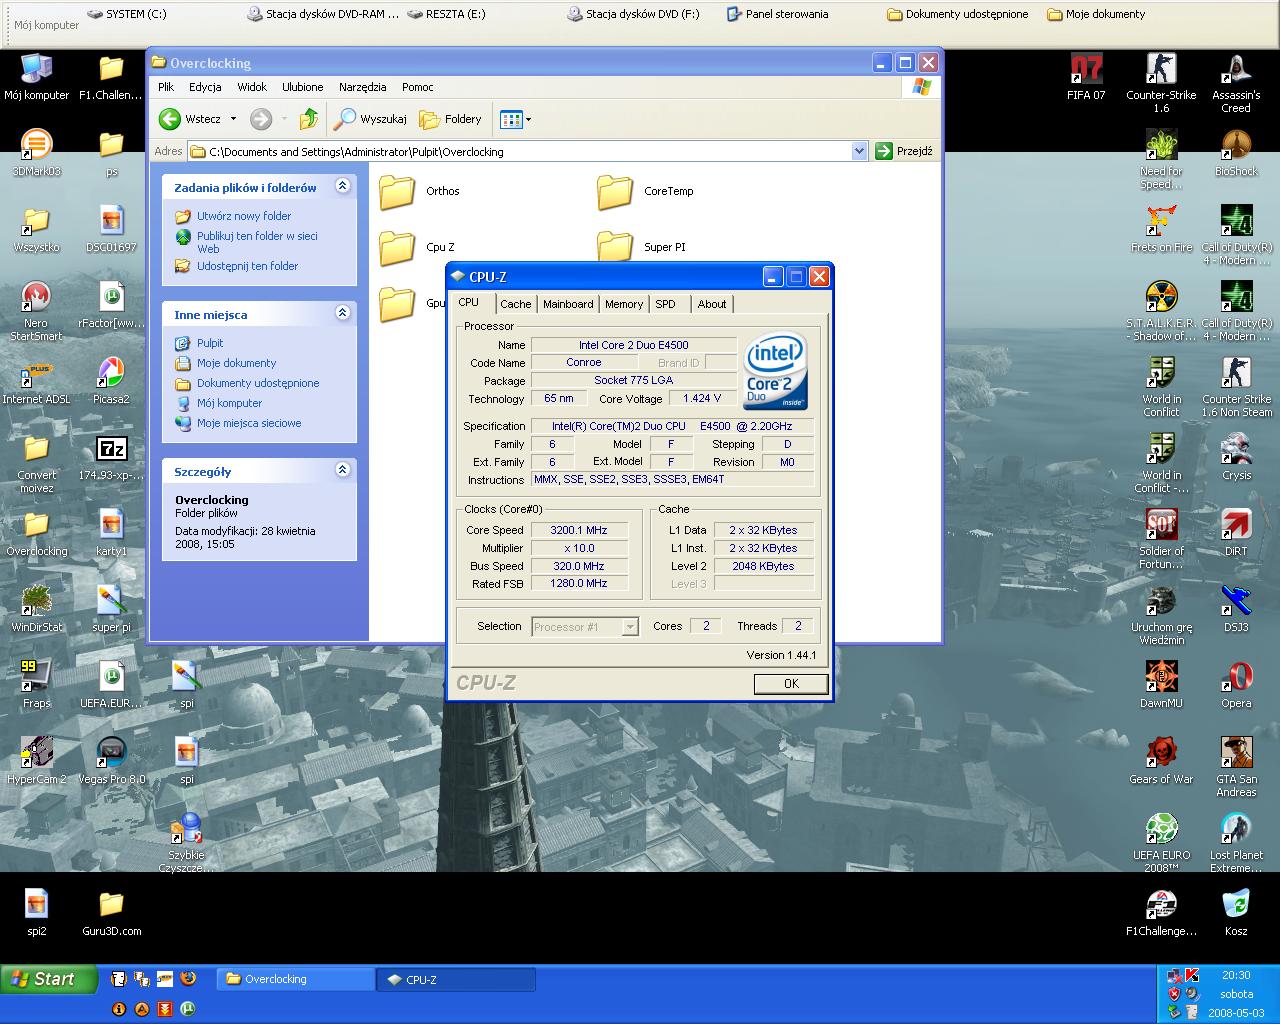Image resolution: width=1280 pixels, height=1024 pixels.
Task: Click the Przejdź go button
Action: coord(904,151)
